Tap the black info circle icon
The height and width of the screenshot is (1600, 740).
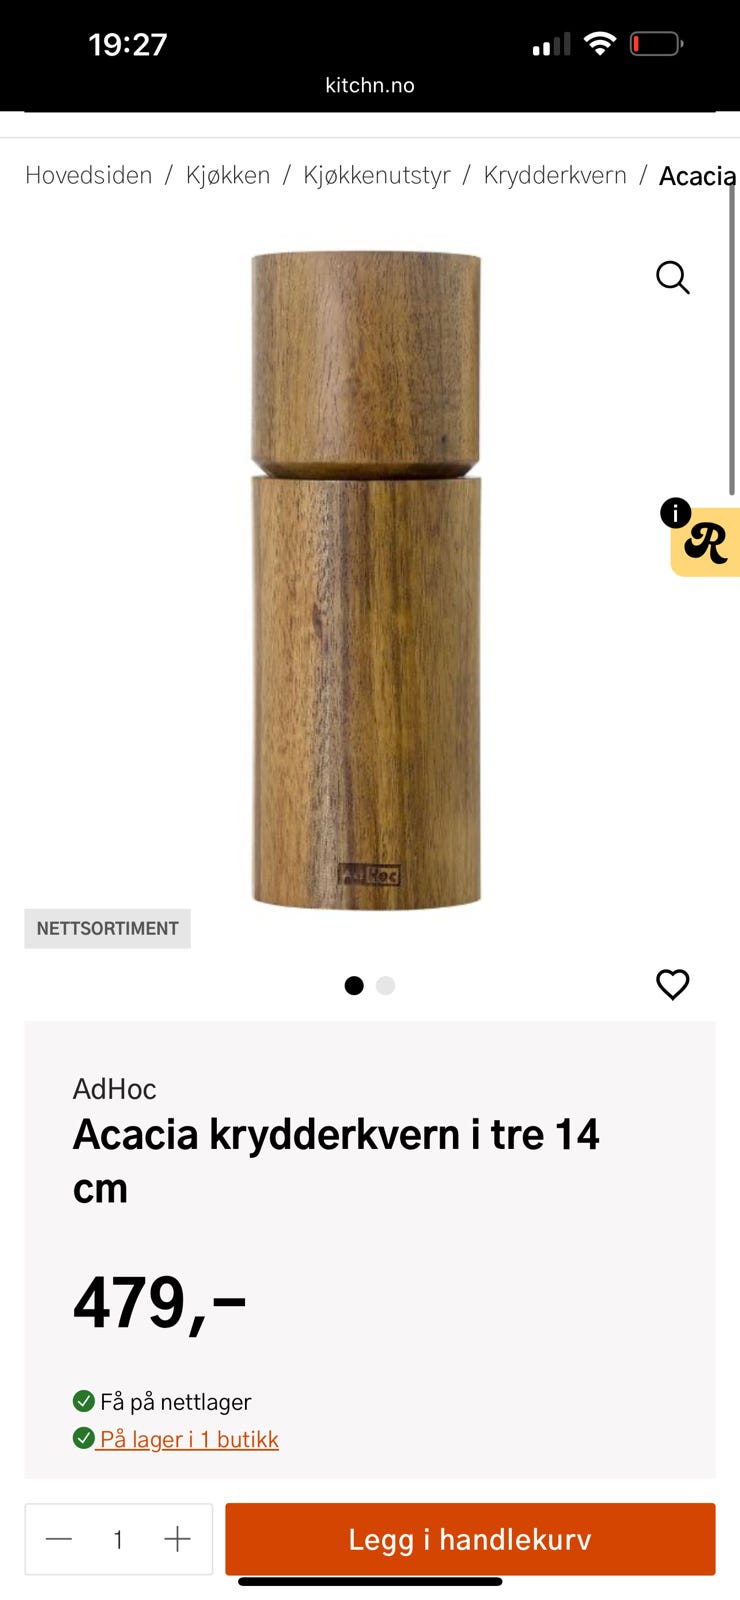click(676, 513)
